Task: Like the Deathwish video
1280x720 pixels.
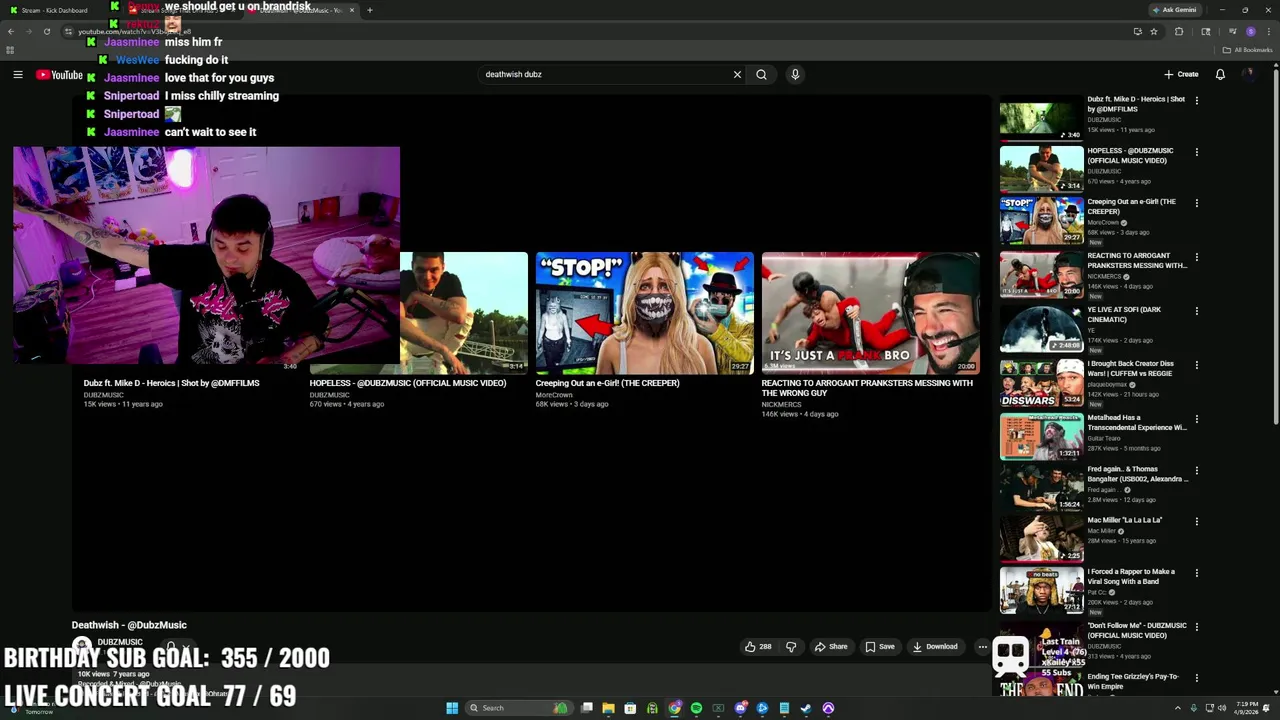Action: click(758, 646)
